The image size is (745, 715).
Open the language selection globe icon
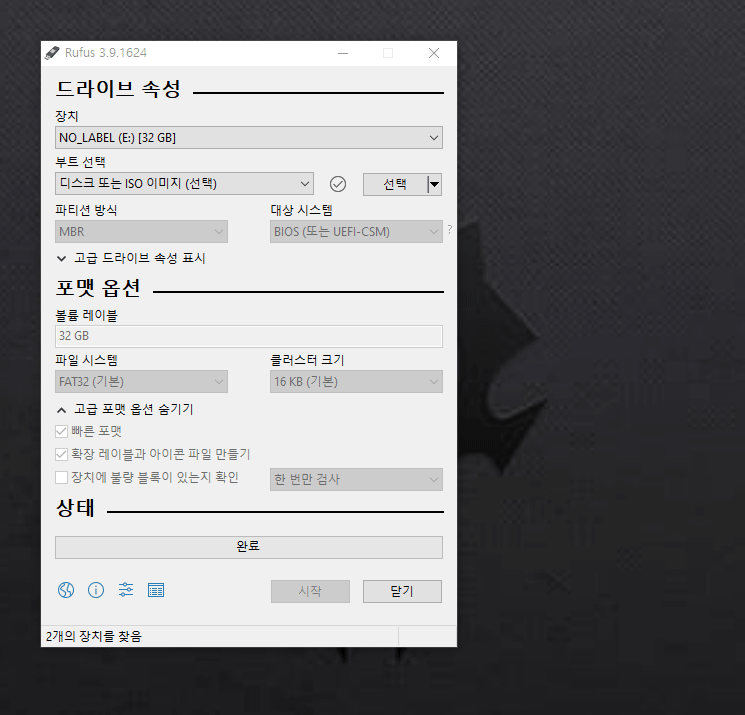tap(66, 590)
